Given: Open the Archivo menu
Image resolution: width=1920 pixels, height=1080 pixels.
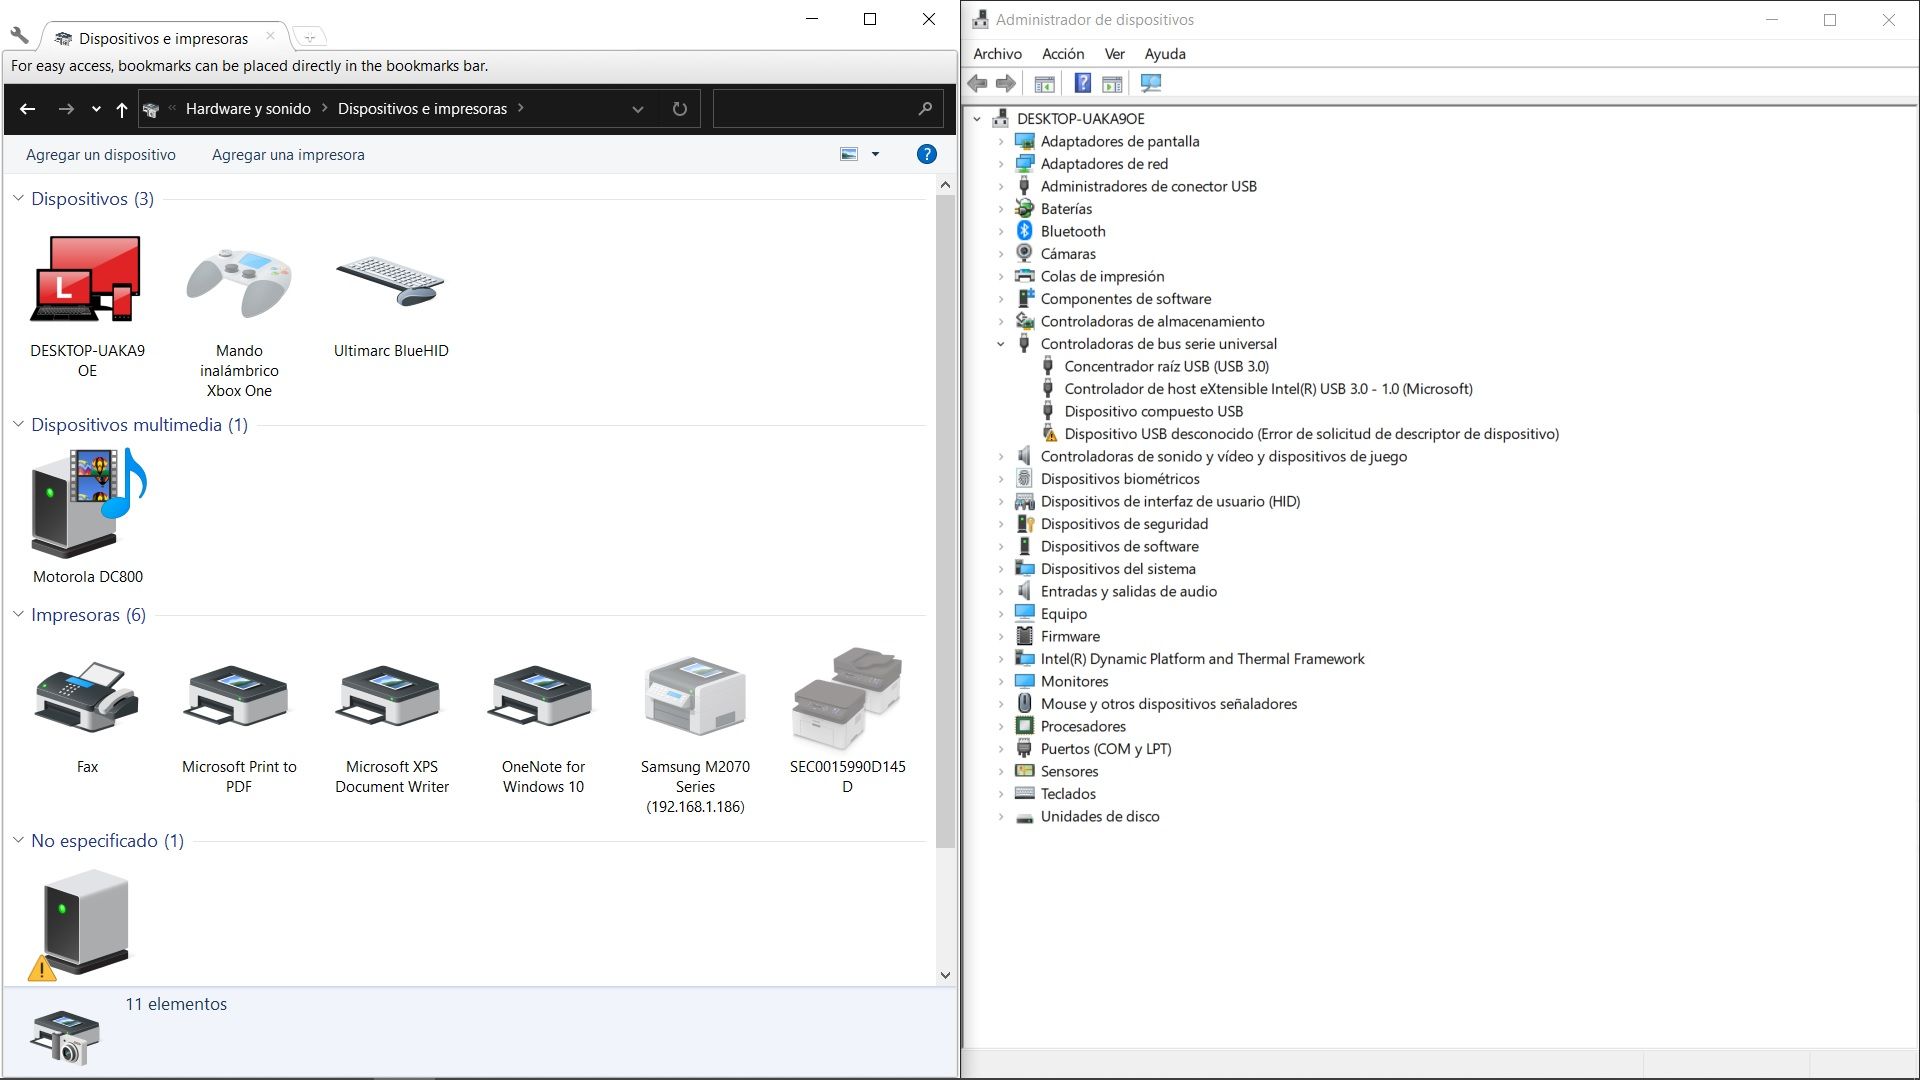Looking at the screenshot, I should click(x=997, y=54).
